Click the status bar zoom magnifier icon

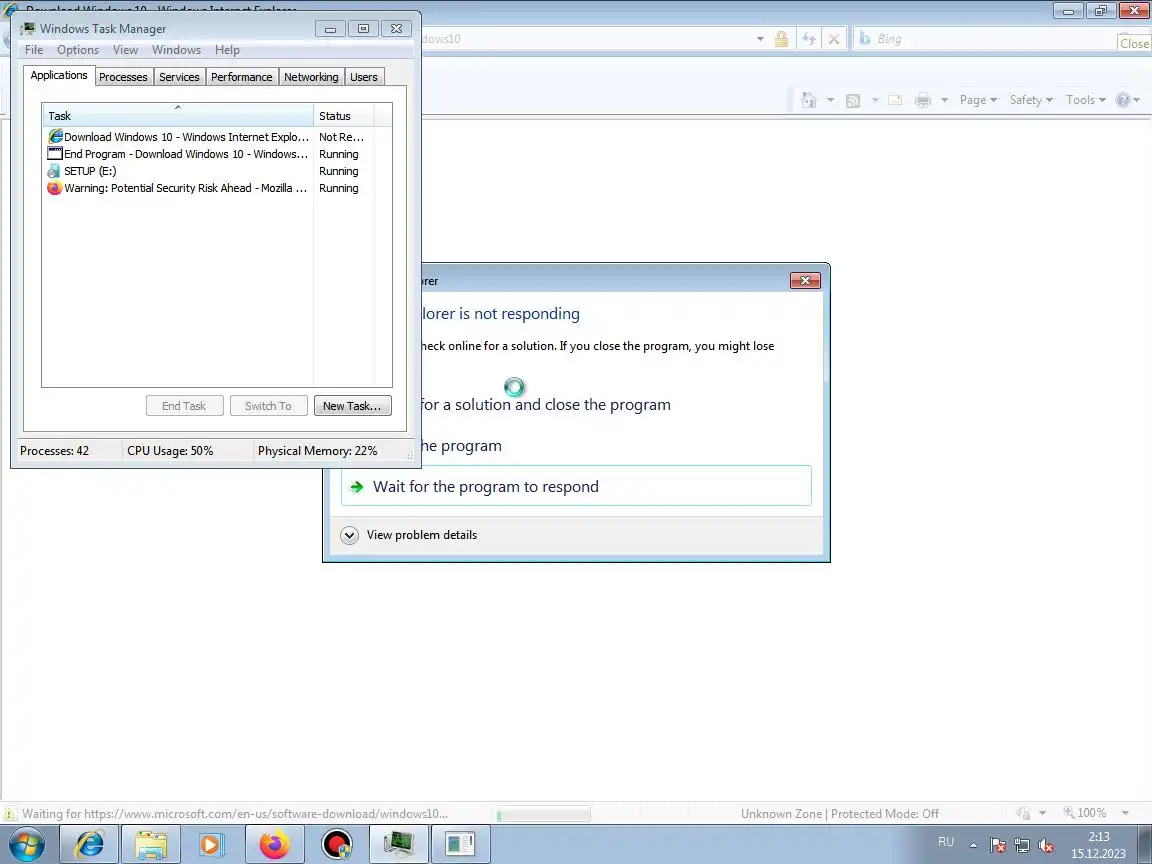point(1069,813)
